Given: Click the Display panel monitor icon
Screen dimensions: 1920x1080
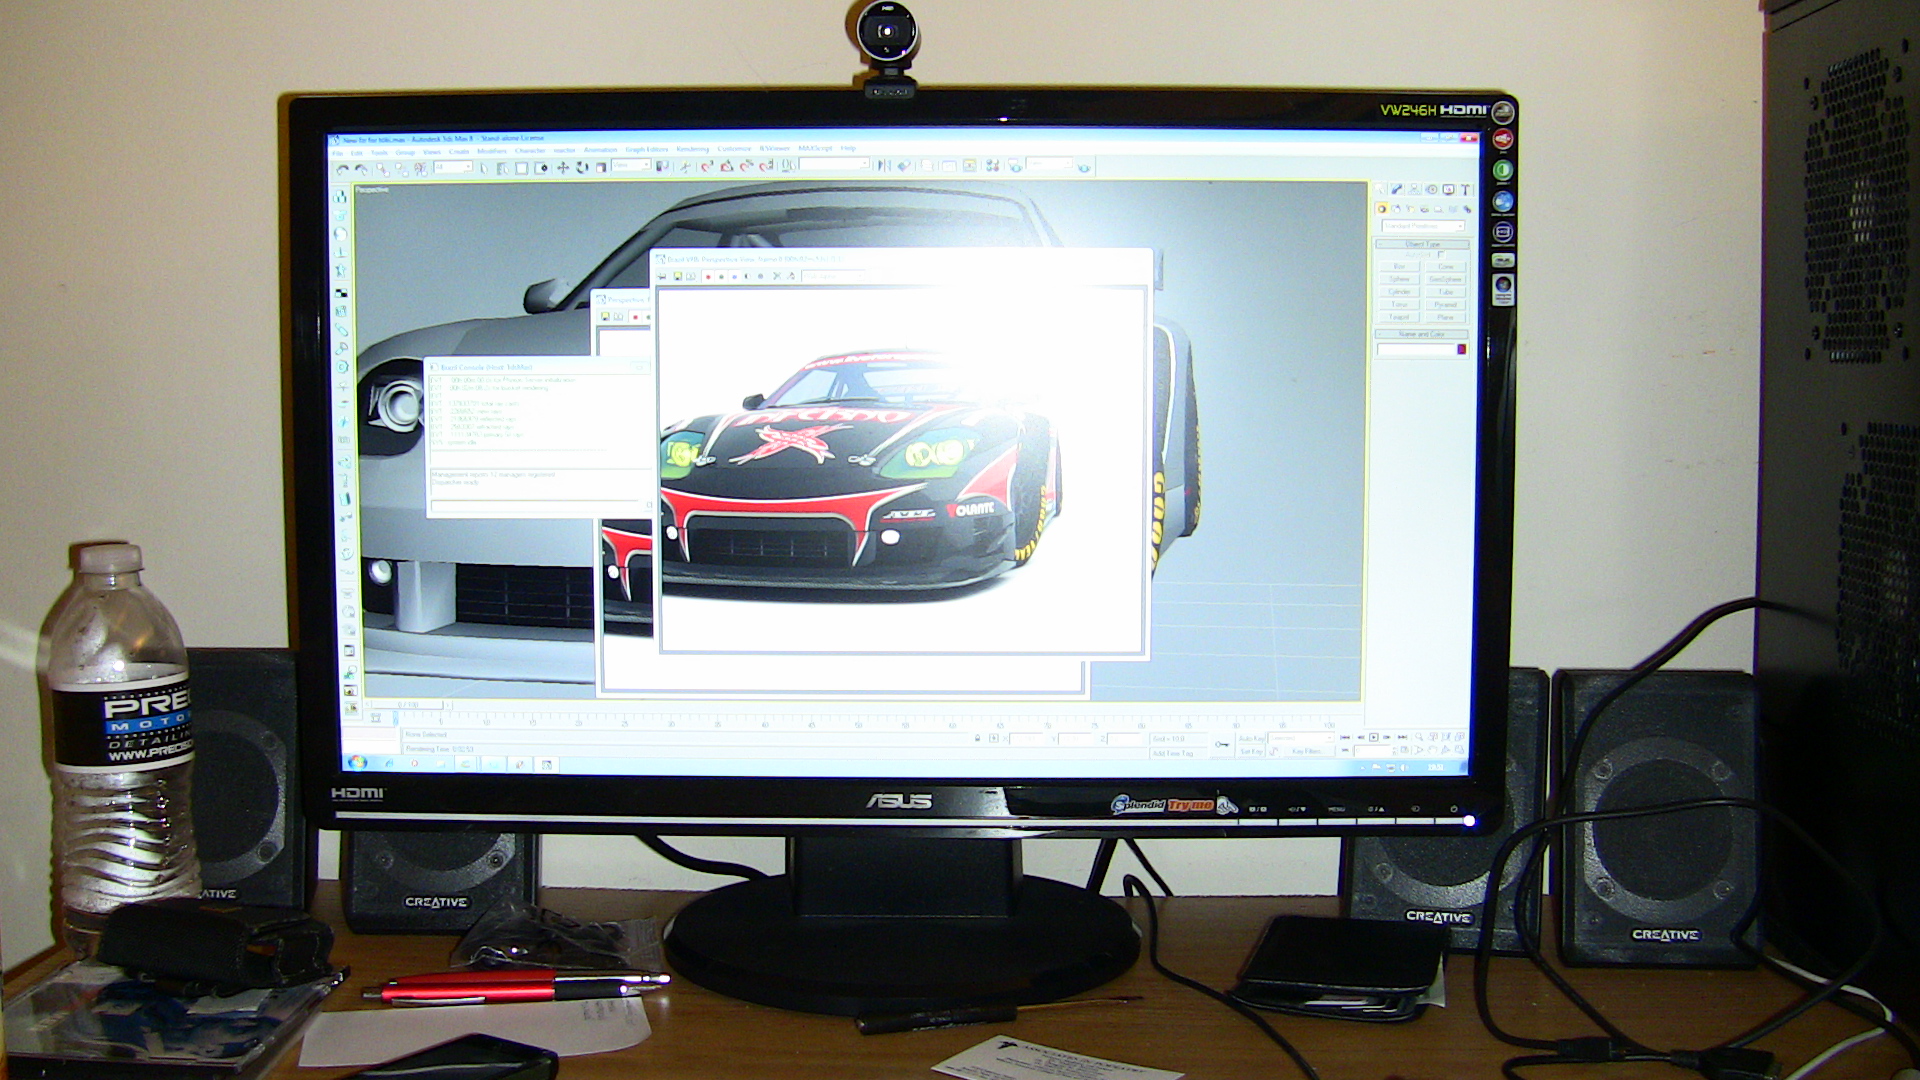Looking at the screenshot, I should coord(1448,189).
